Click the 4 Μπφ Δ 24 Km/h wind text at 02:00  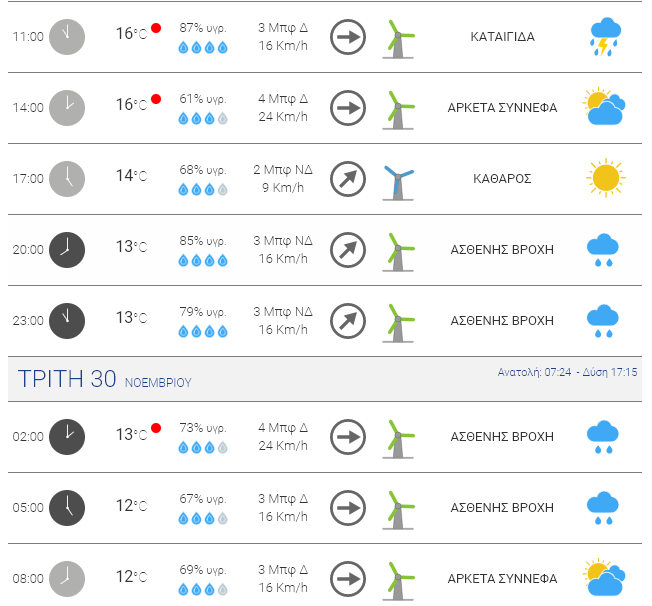283,436
